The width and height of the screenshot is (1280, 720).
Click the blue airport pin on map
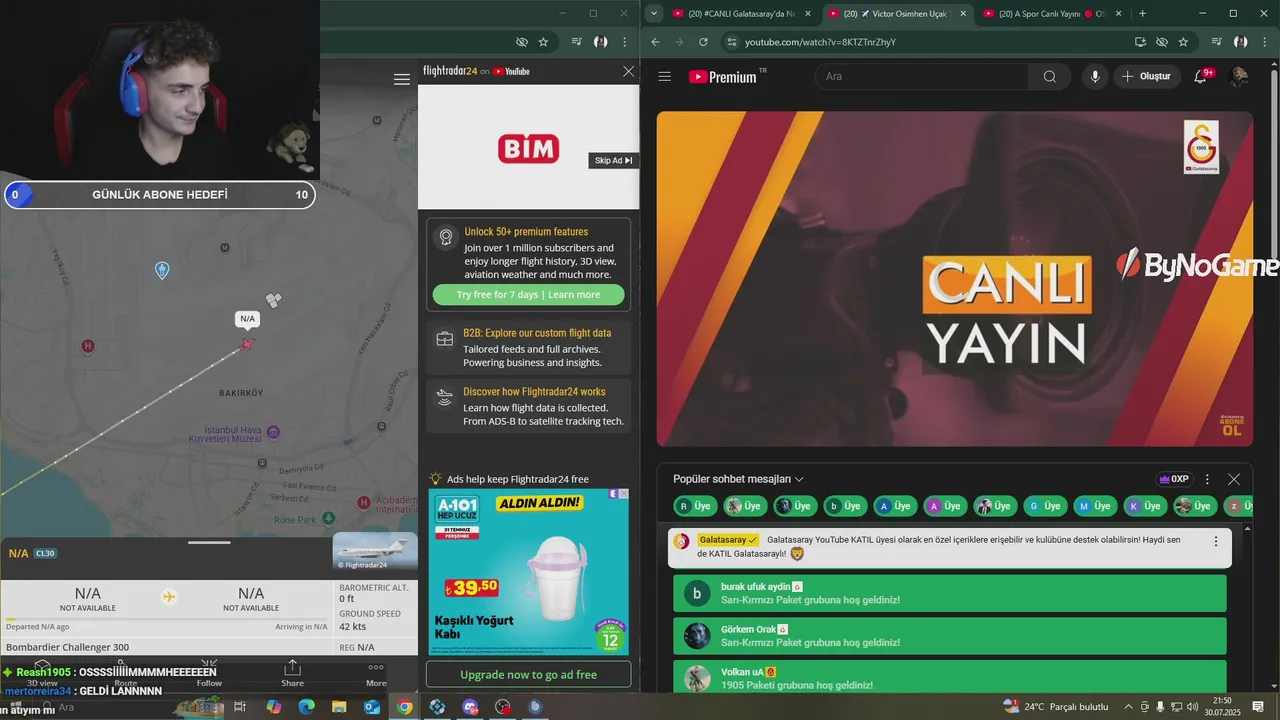tap(162, 270)
